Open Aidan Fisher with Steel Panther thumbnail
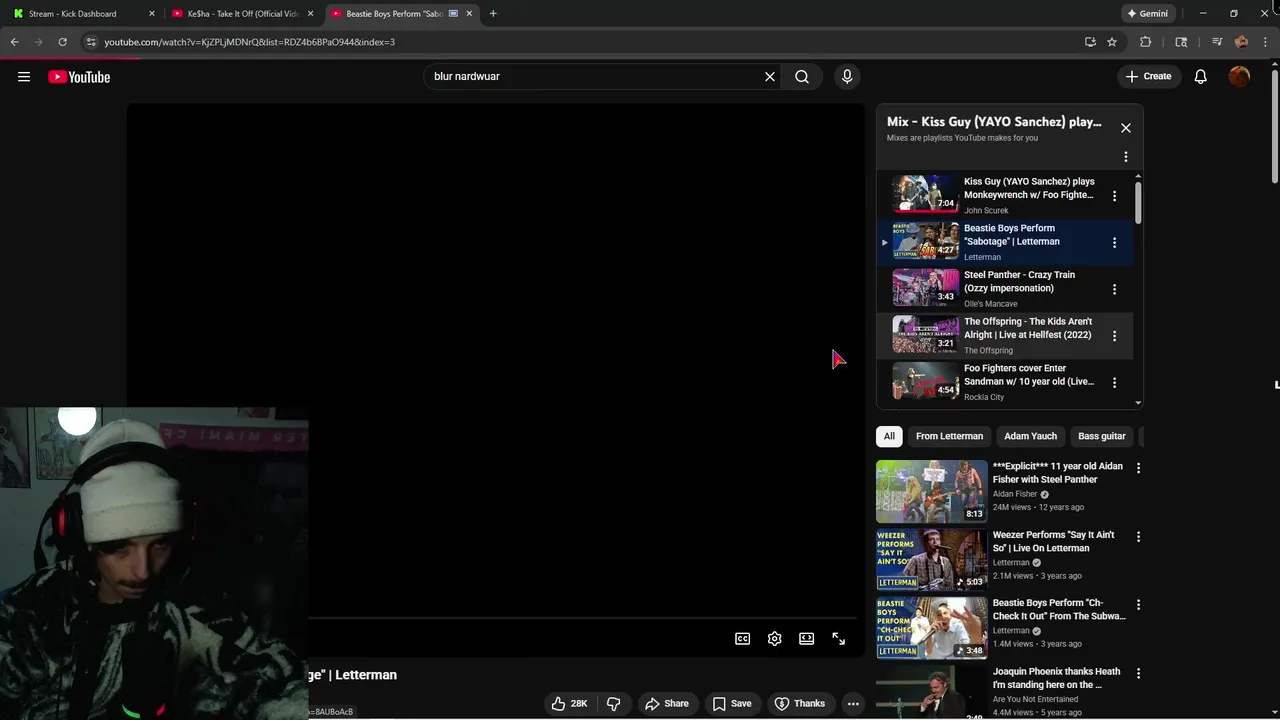Screen dimensions: 1280x720 931,491
